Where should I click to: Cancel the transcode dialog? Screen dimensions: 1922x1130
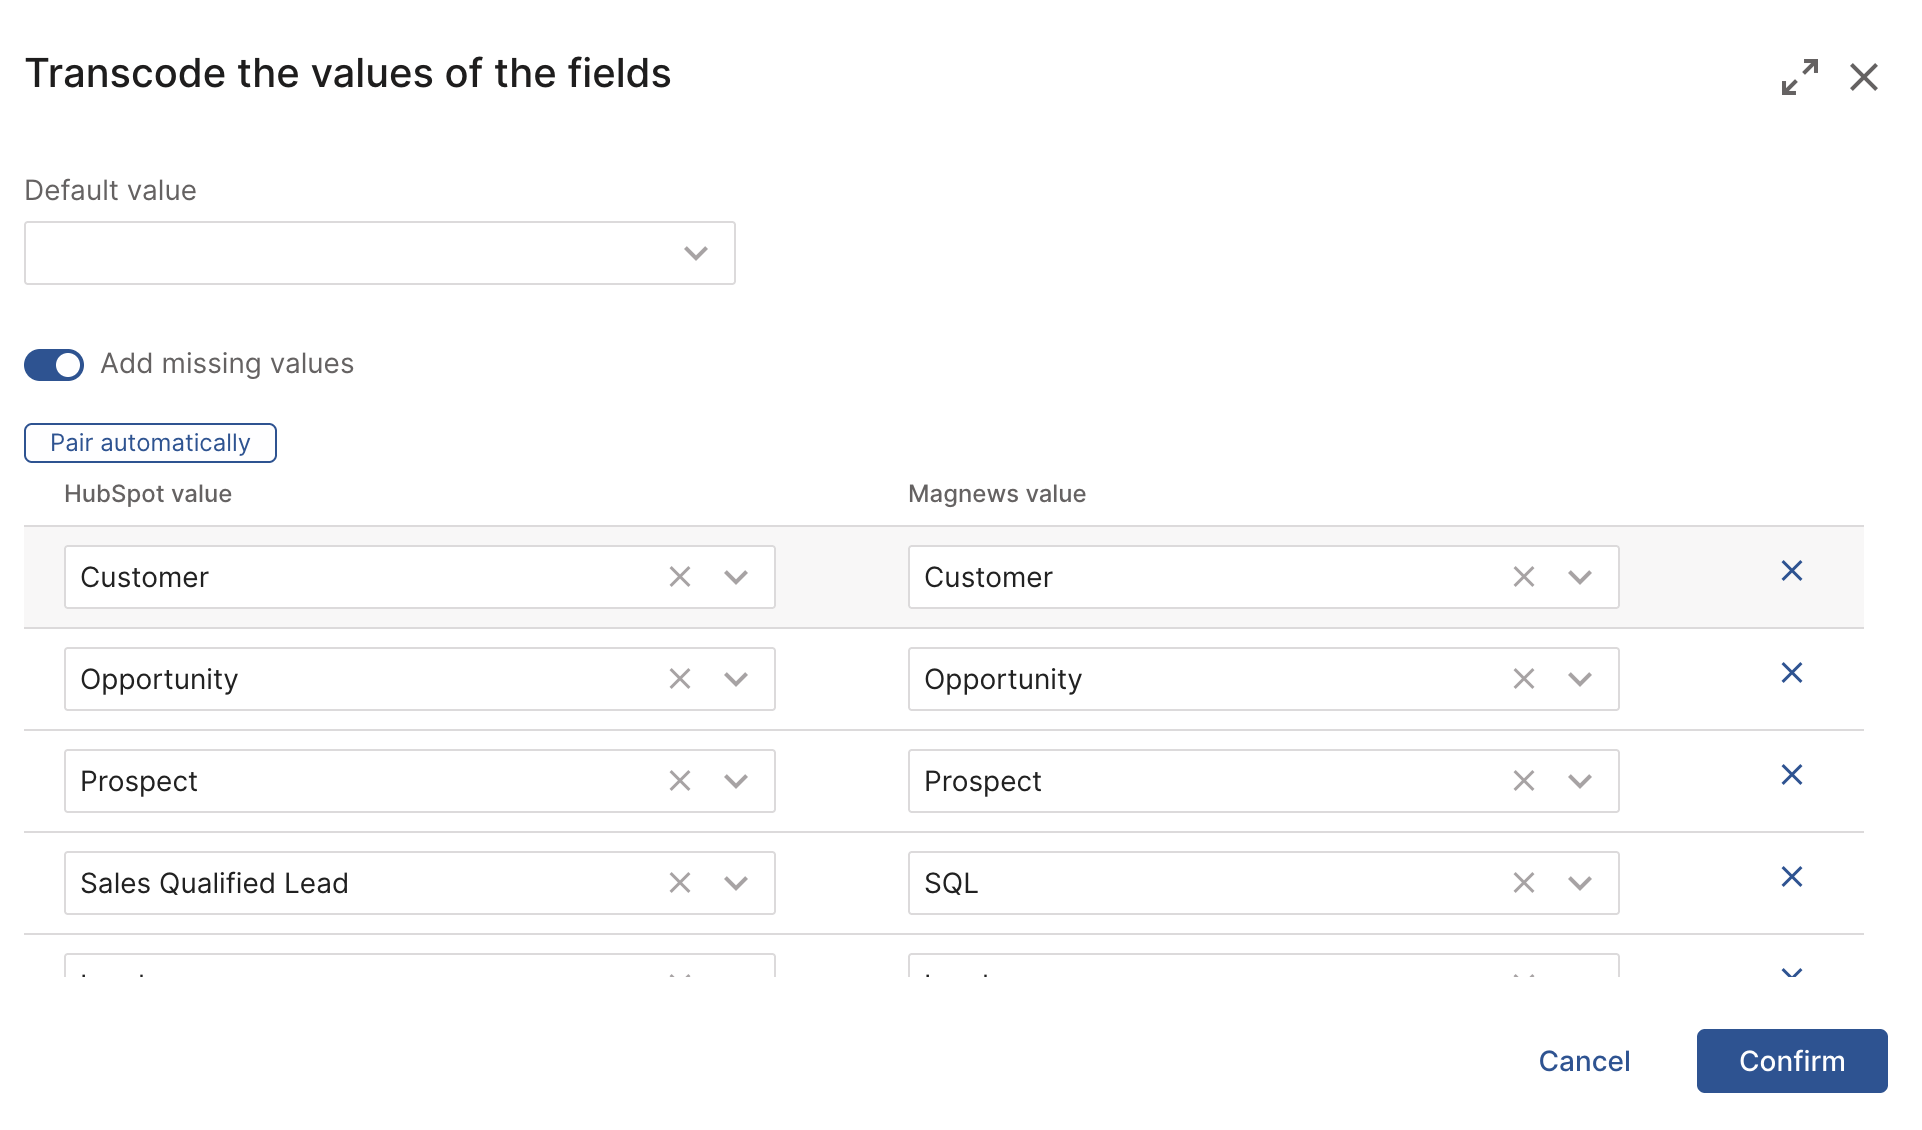coord(1584,1061)
